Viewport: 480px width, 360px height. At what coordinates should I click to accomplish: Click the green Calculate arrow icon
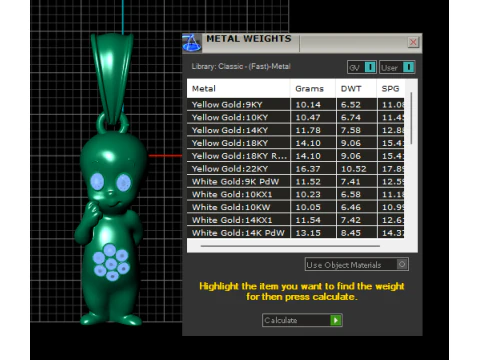[336, 320]
